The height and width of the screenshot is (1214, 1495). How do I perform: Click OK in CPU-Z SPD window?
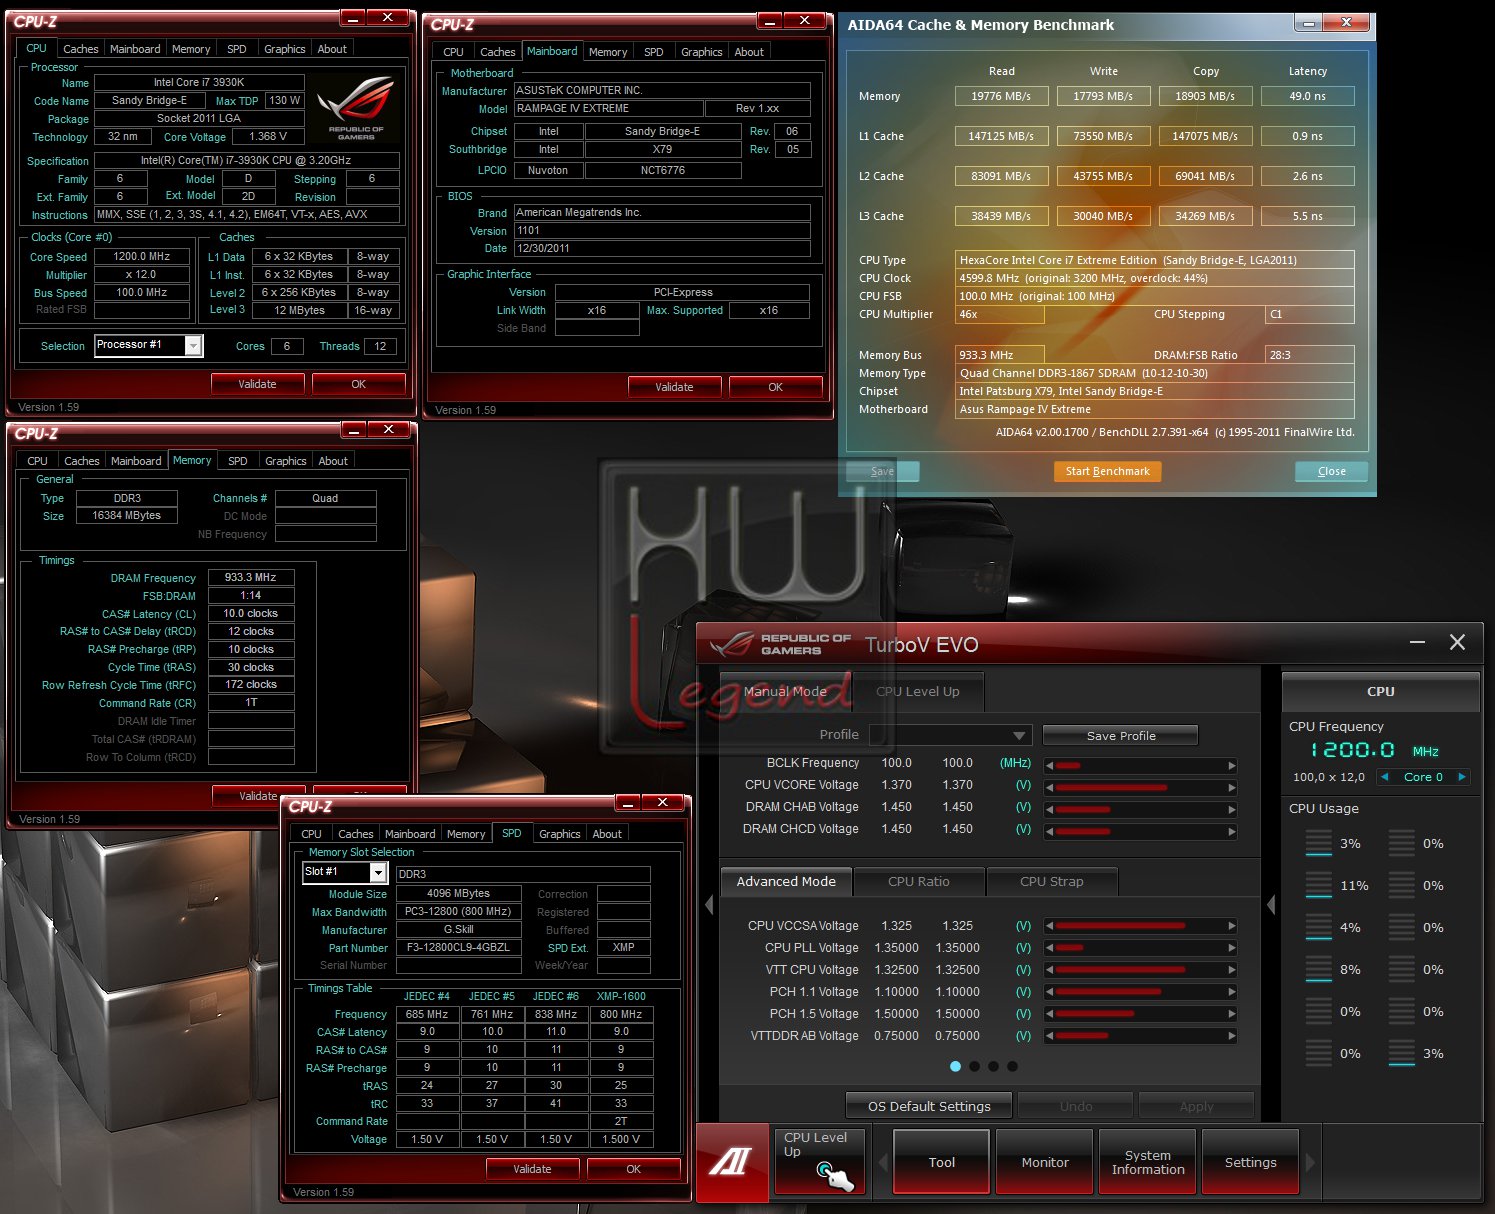click(633, 1169)
